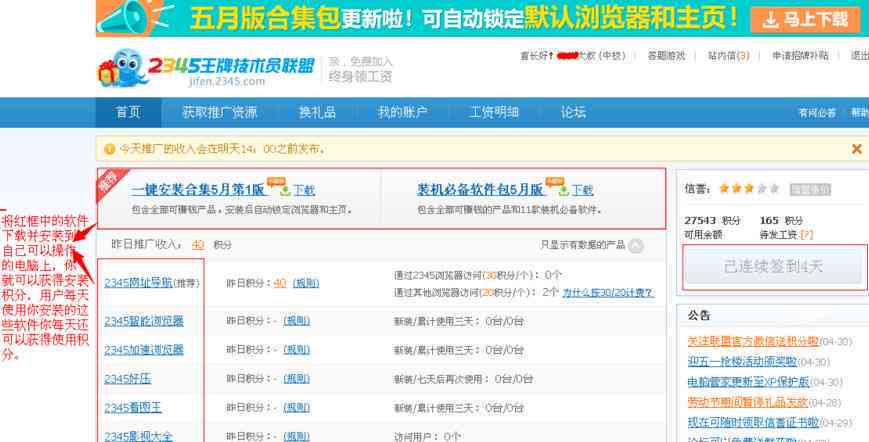
Task: Open announcement 现在可随时领取信誉证书啦
Action: (753, 423)
